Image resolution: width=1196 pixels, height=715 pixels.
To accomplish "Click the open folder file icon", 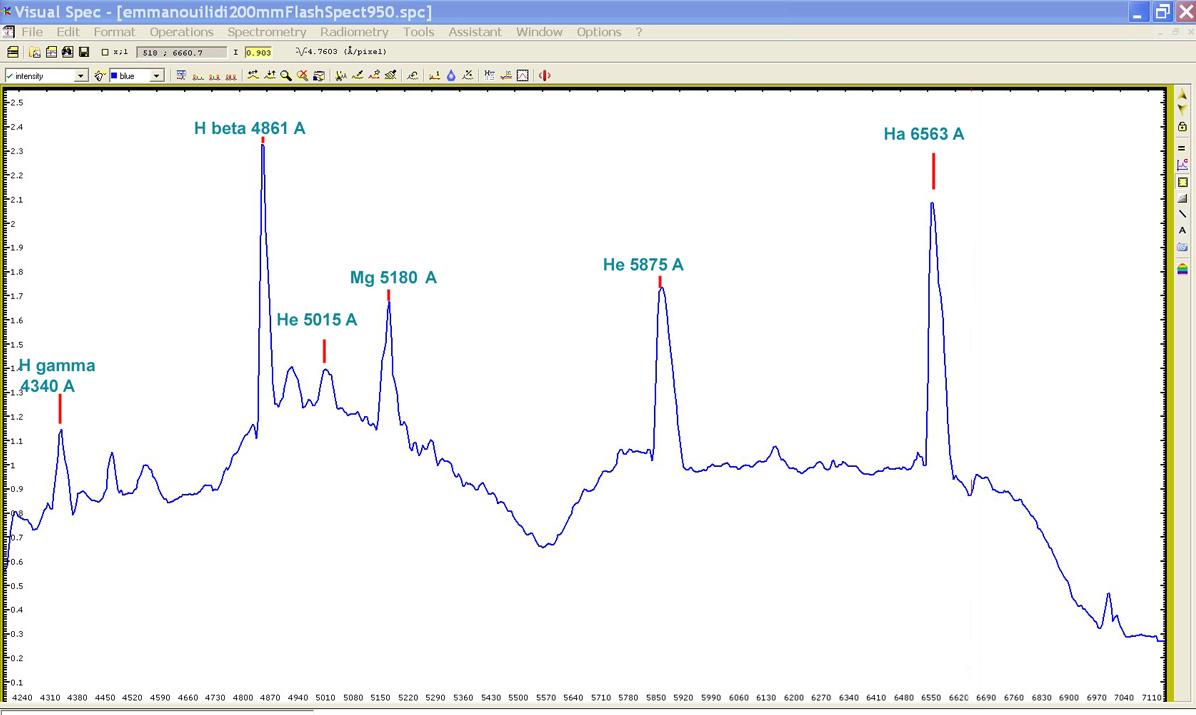I will (x=34, y=52).
